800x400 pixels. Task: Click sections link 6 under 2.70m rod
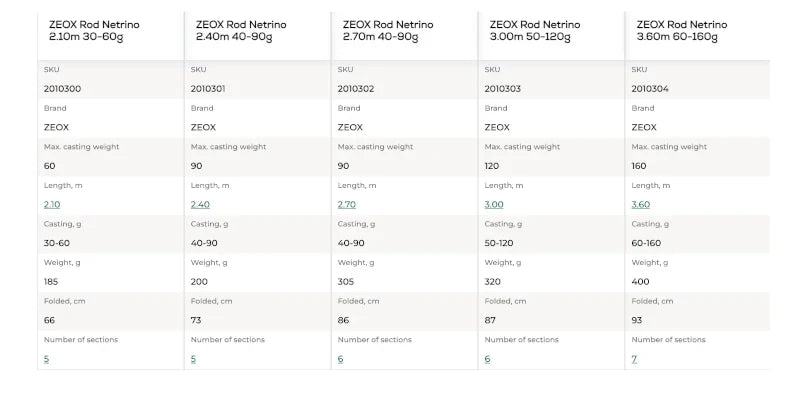click(340, 359)
